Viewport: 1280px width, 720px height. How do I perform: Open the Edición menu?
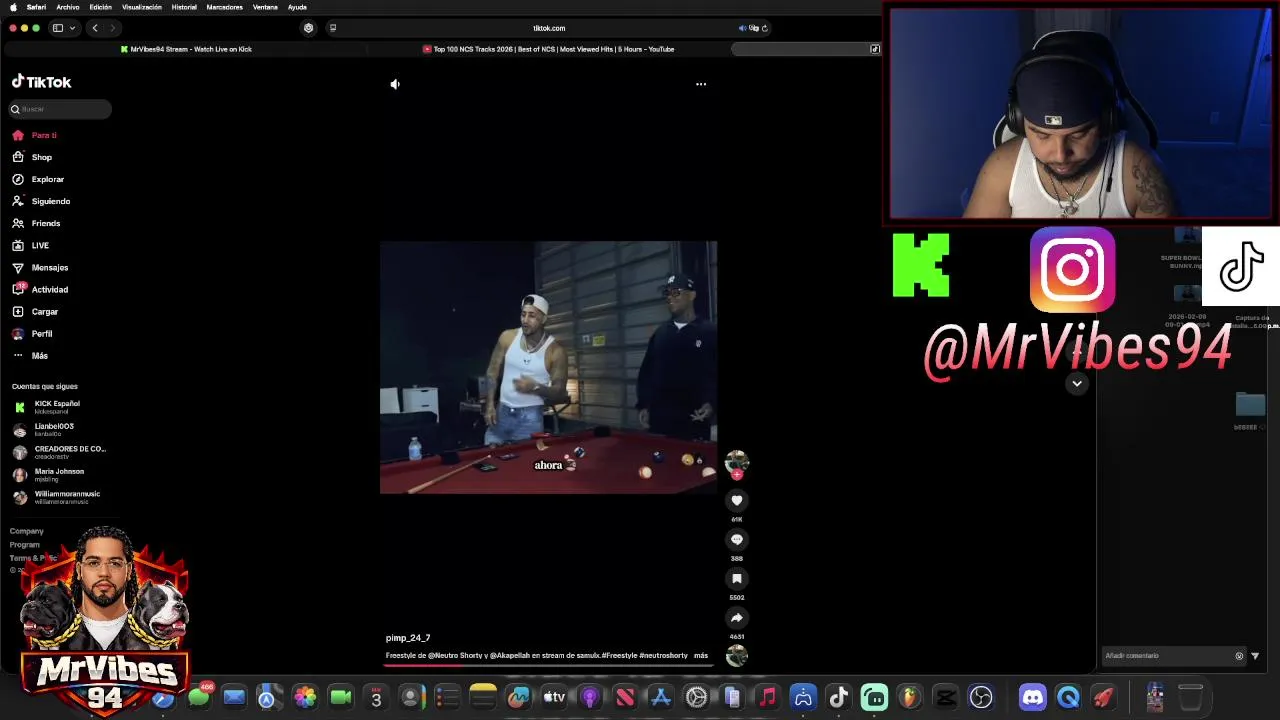(101, 7)
